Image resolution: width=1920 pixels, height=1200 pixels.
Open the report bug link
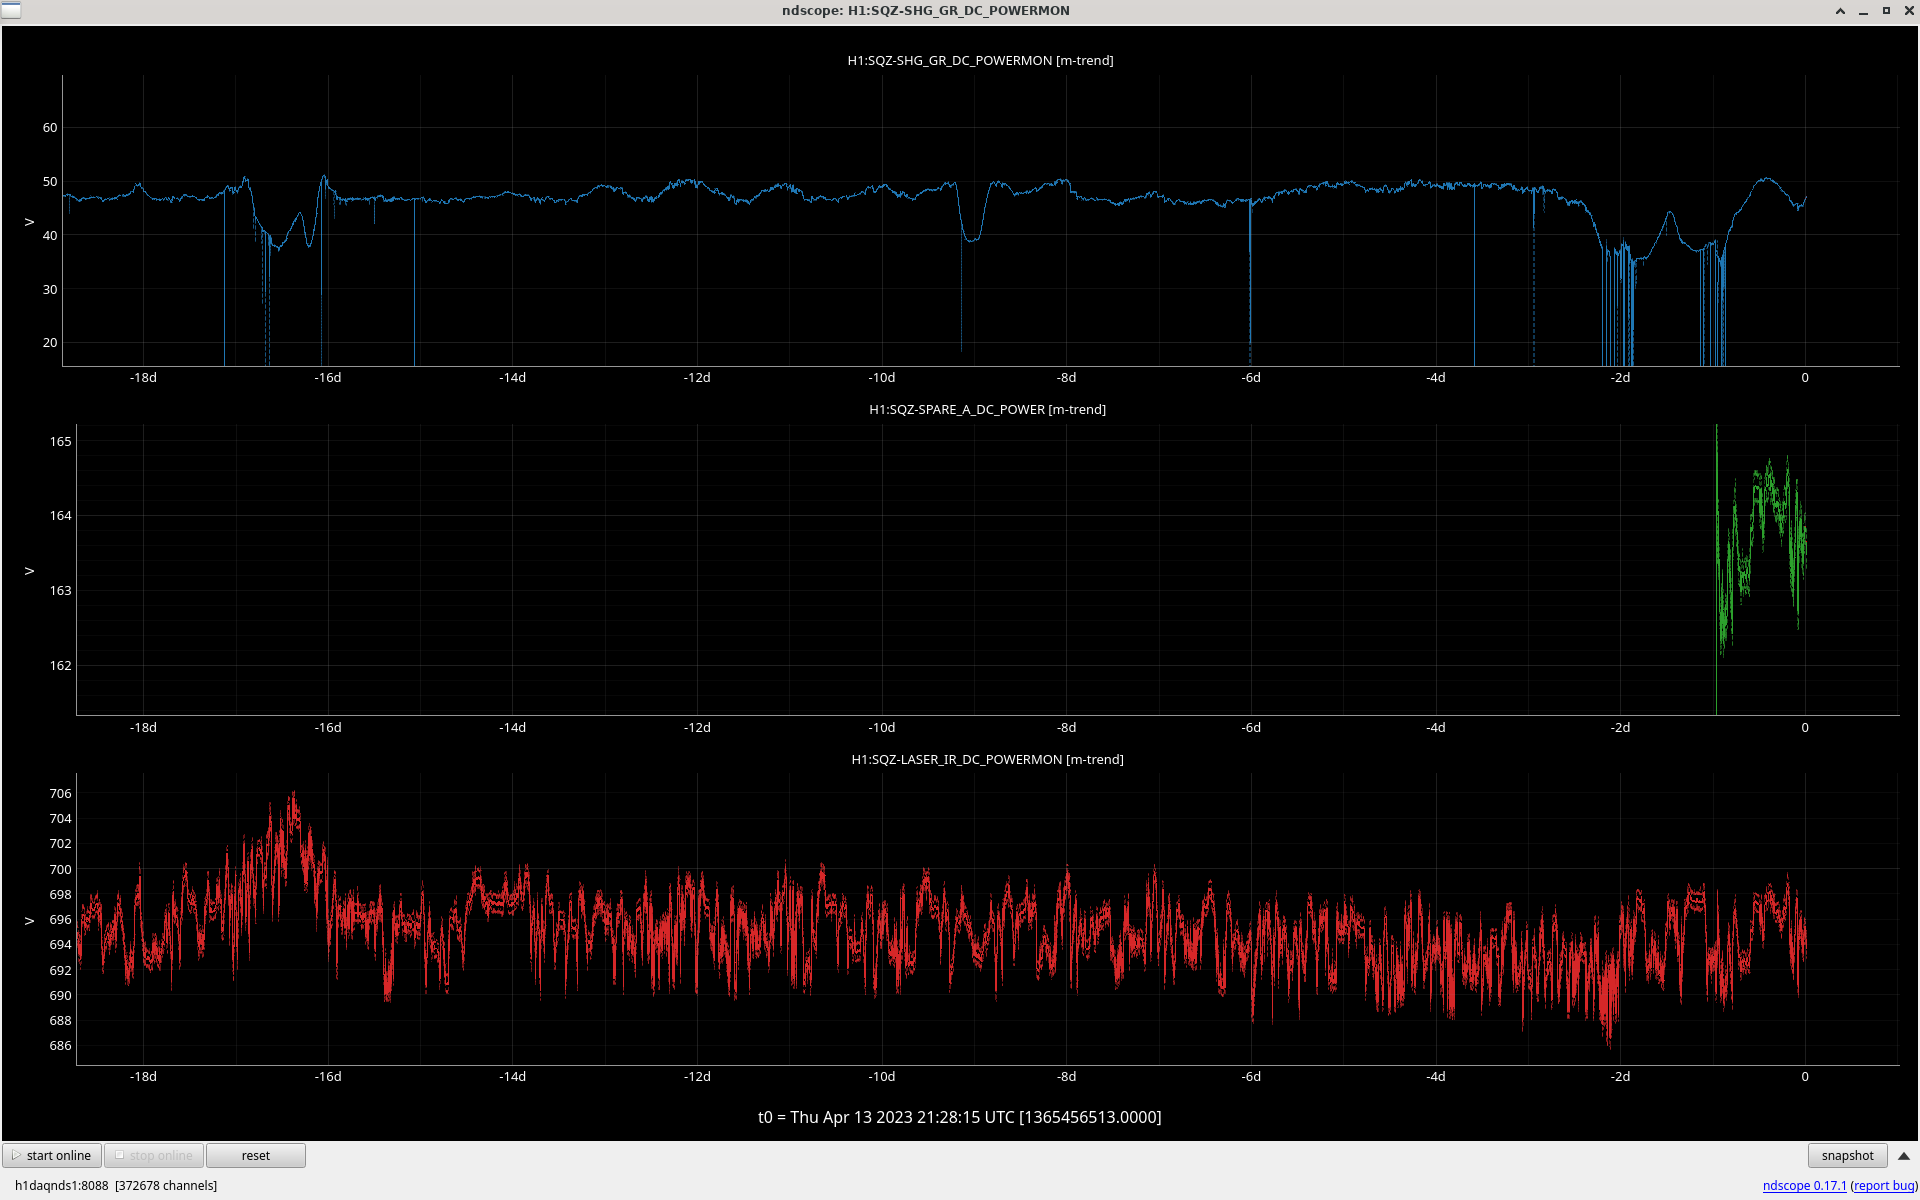pyautogui.click(x=1884, y=1185)
